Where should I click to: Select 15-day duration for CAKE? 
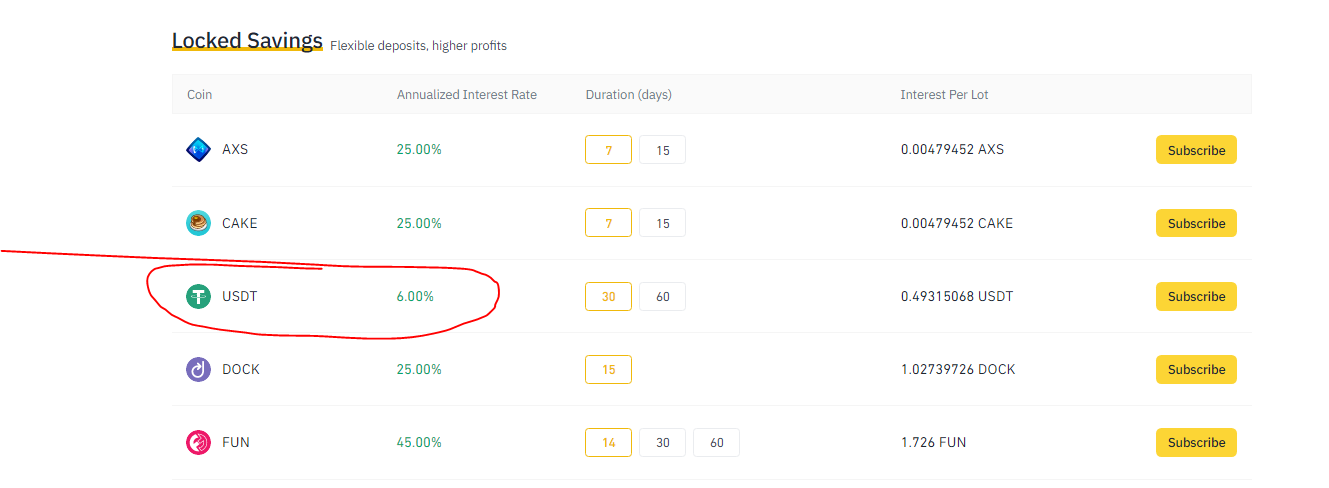coord(662,223)
